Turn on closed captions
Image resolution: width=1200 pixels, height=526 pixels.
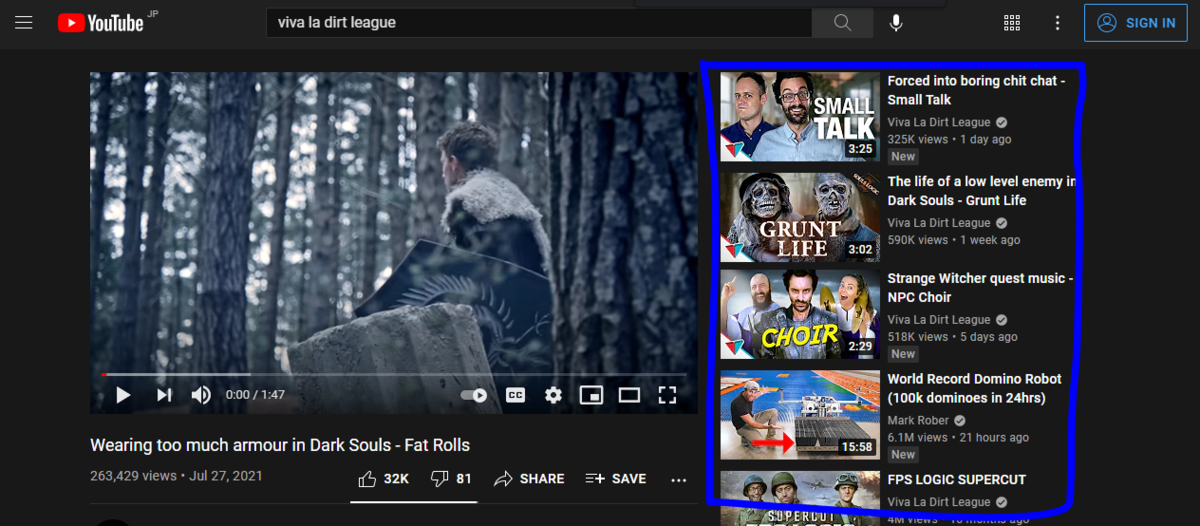pos(516,395)
